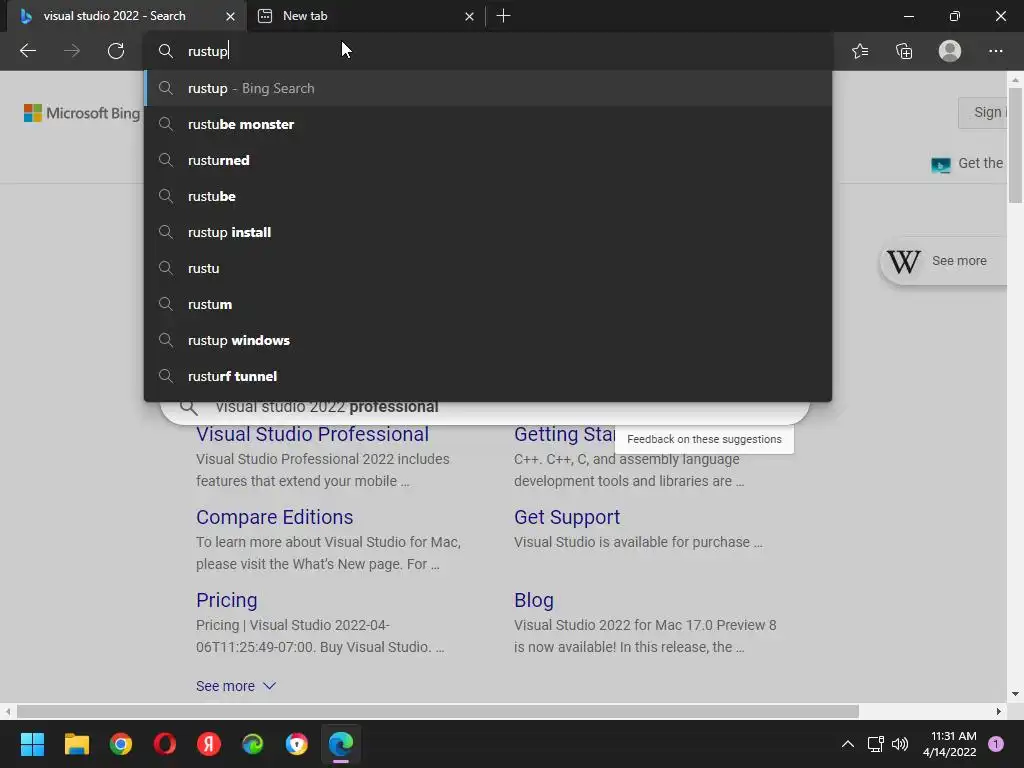Image resolution: width=1024 pixels, height=768 pixels.
Task: Open the 'Get Support' link
Action: pos(567,517)
